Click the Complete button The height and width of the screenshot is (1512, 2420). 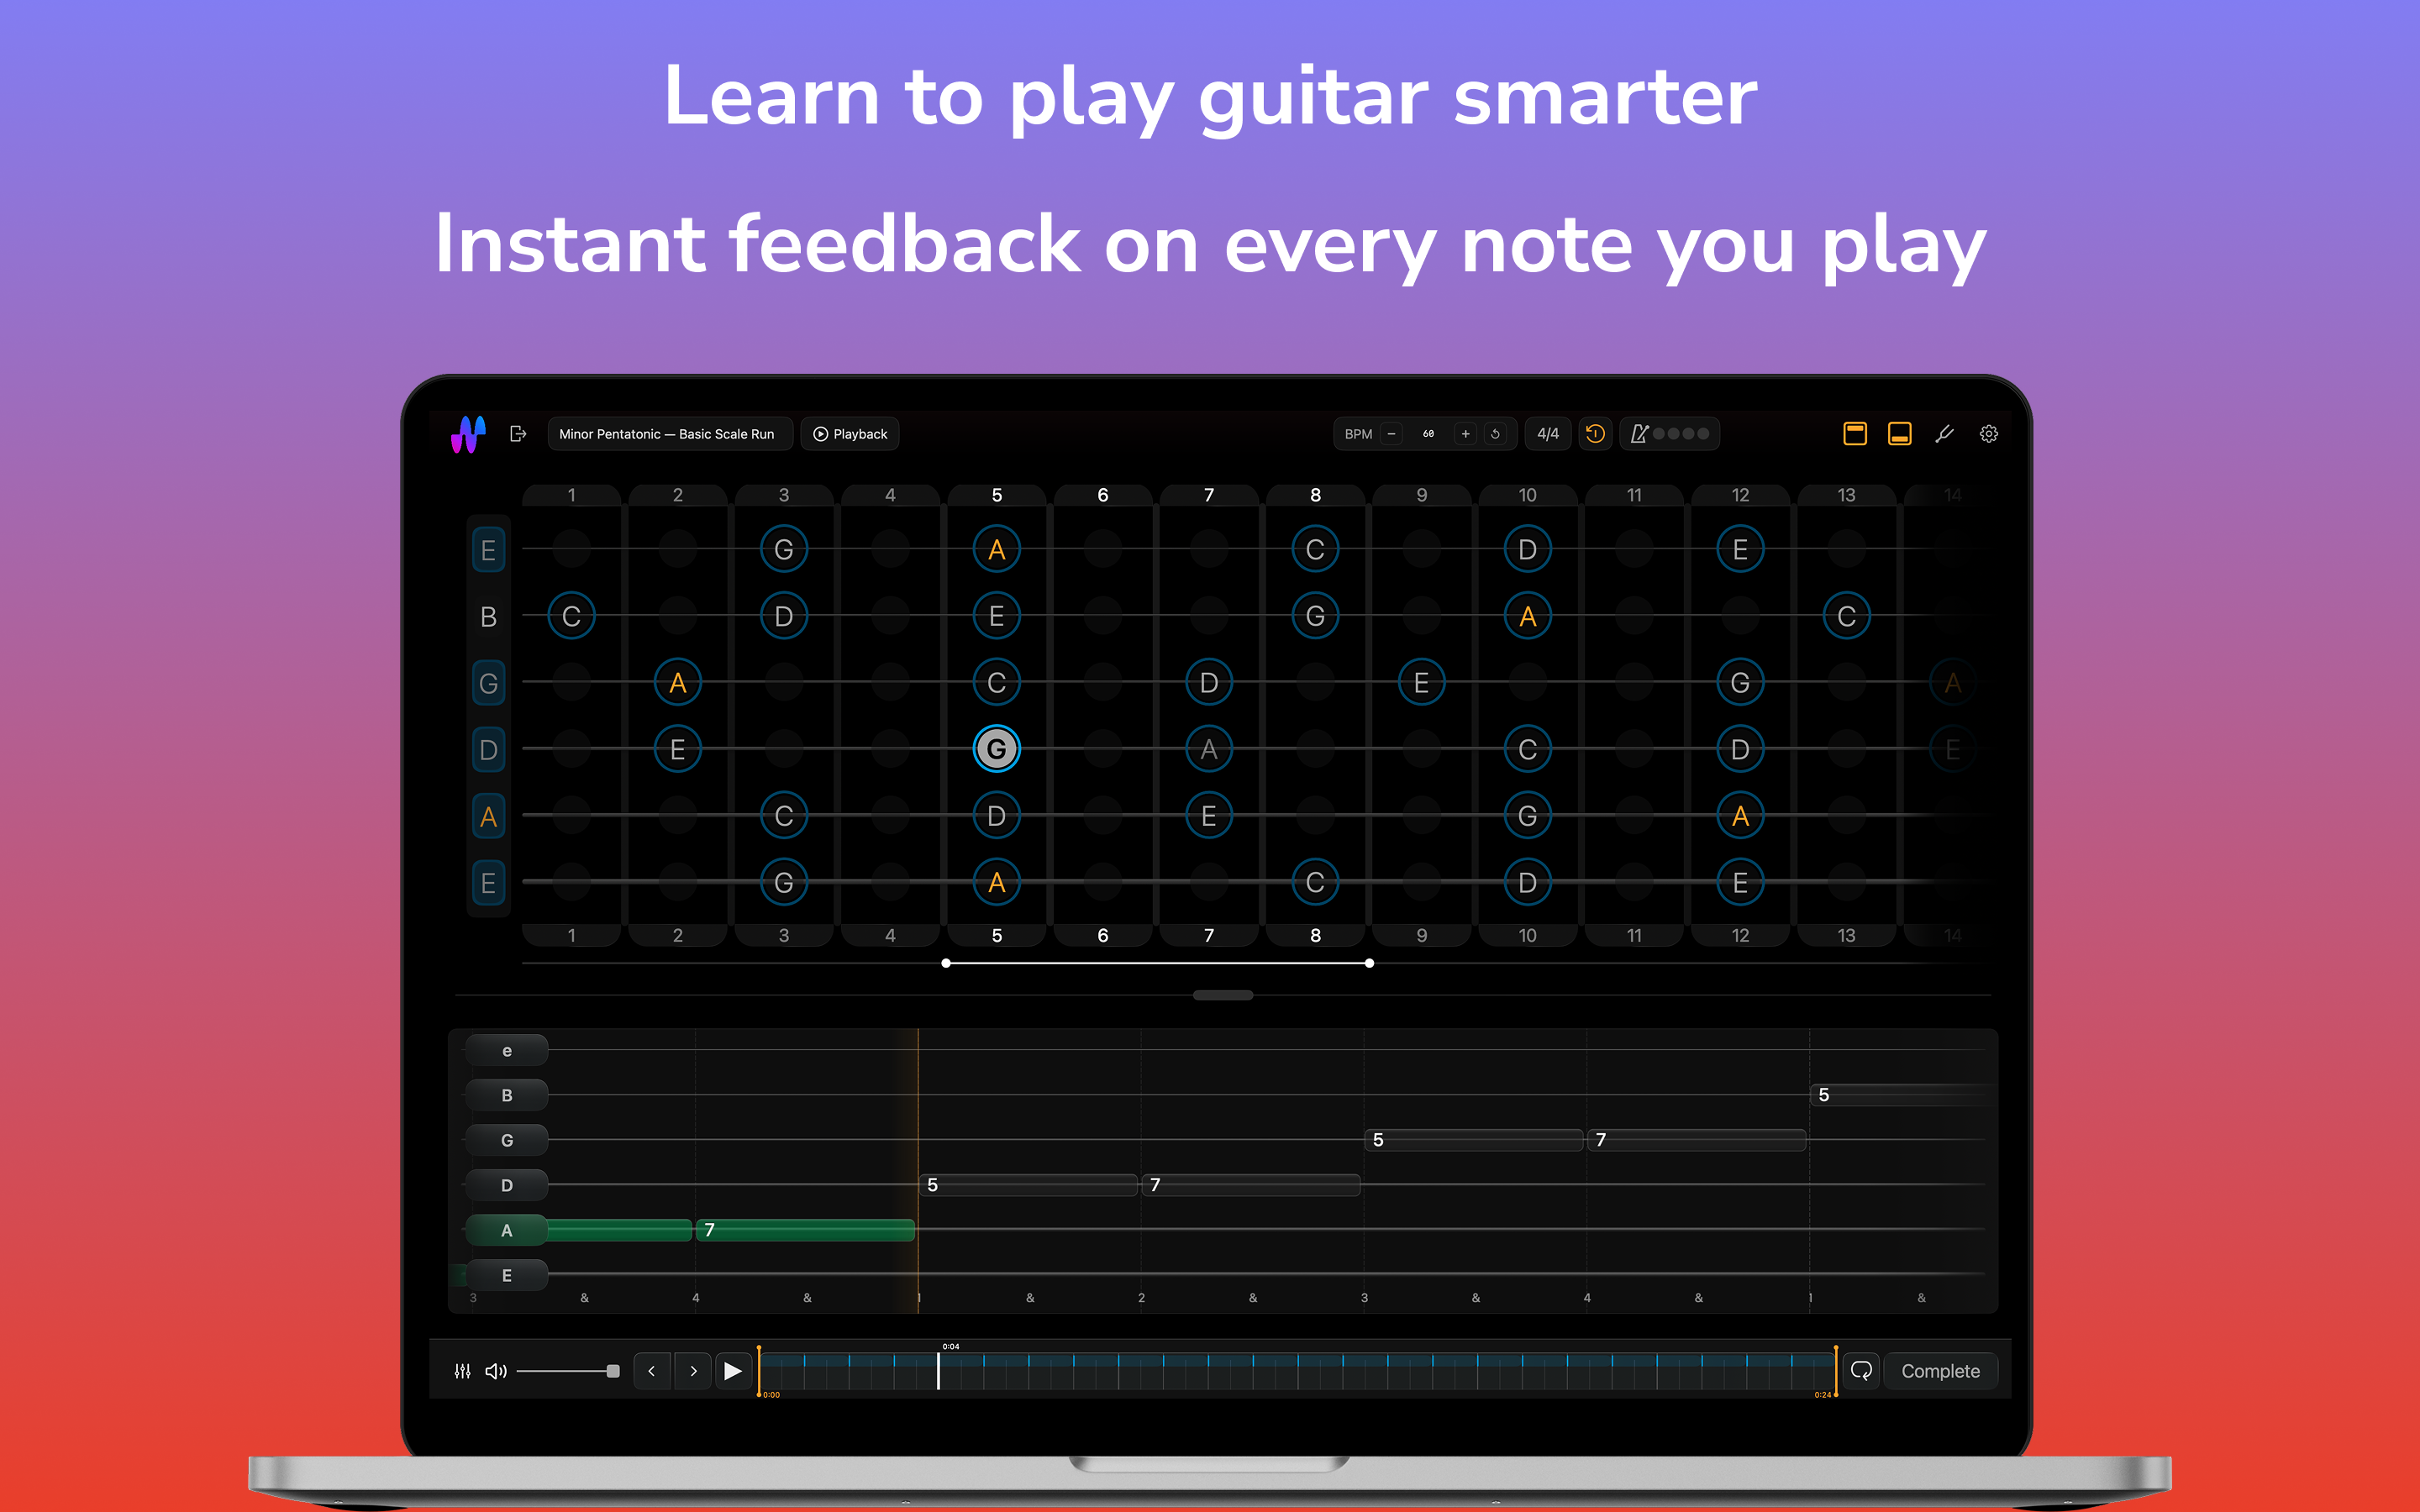click(1940, 1371)
